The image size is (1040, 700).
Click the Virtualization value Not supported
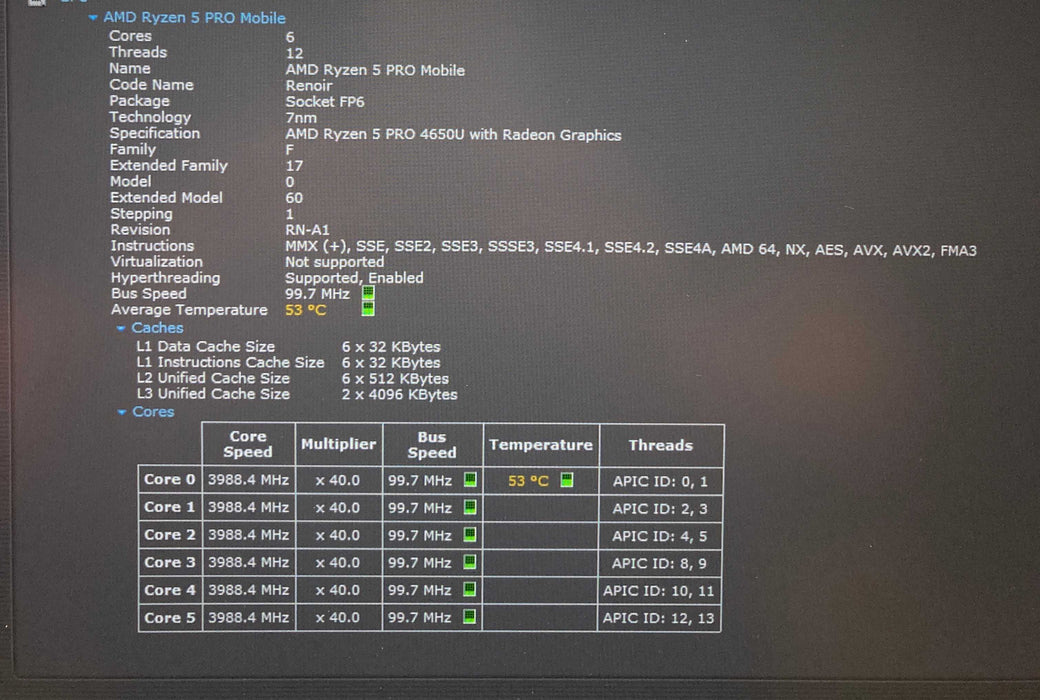[335, 262]
